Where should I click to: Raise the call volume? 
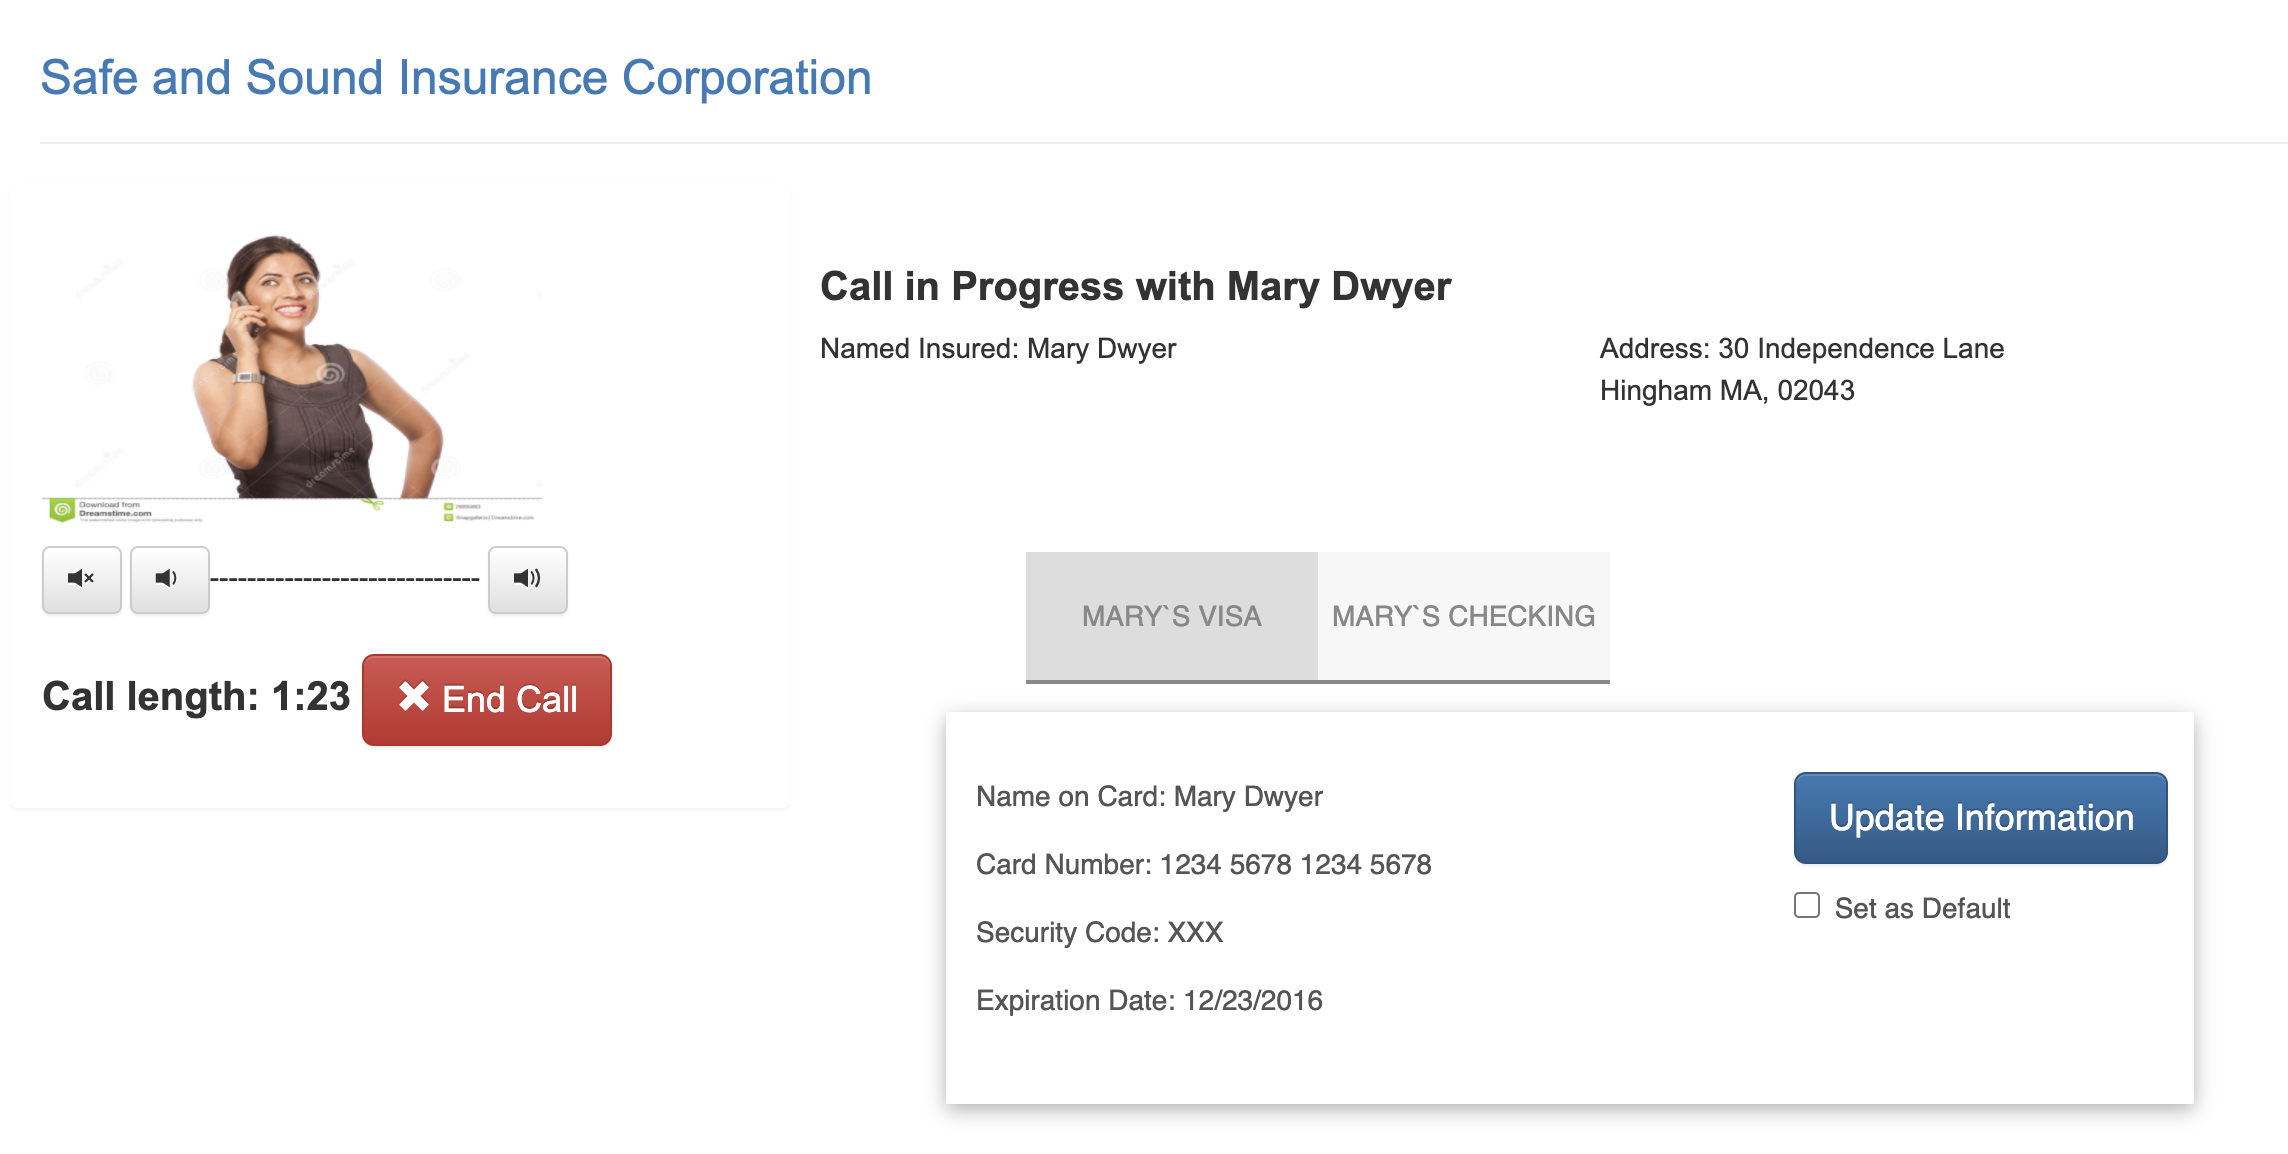coord(528,579)
